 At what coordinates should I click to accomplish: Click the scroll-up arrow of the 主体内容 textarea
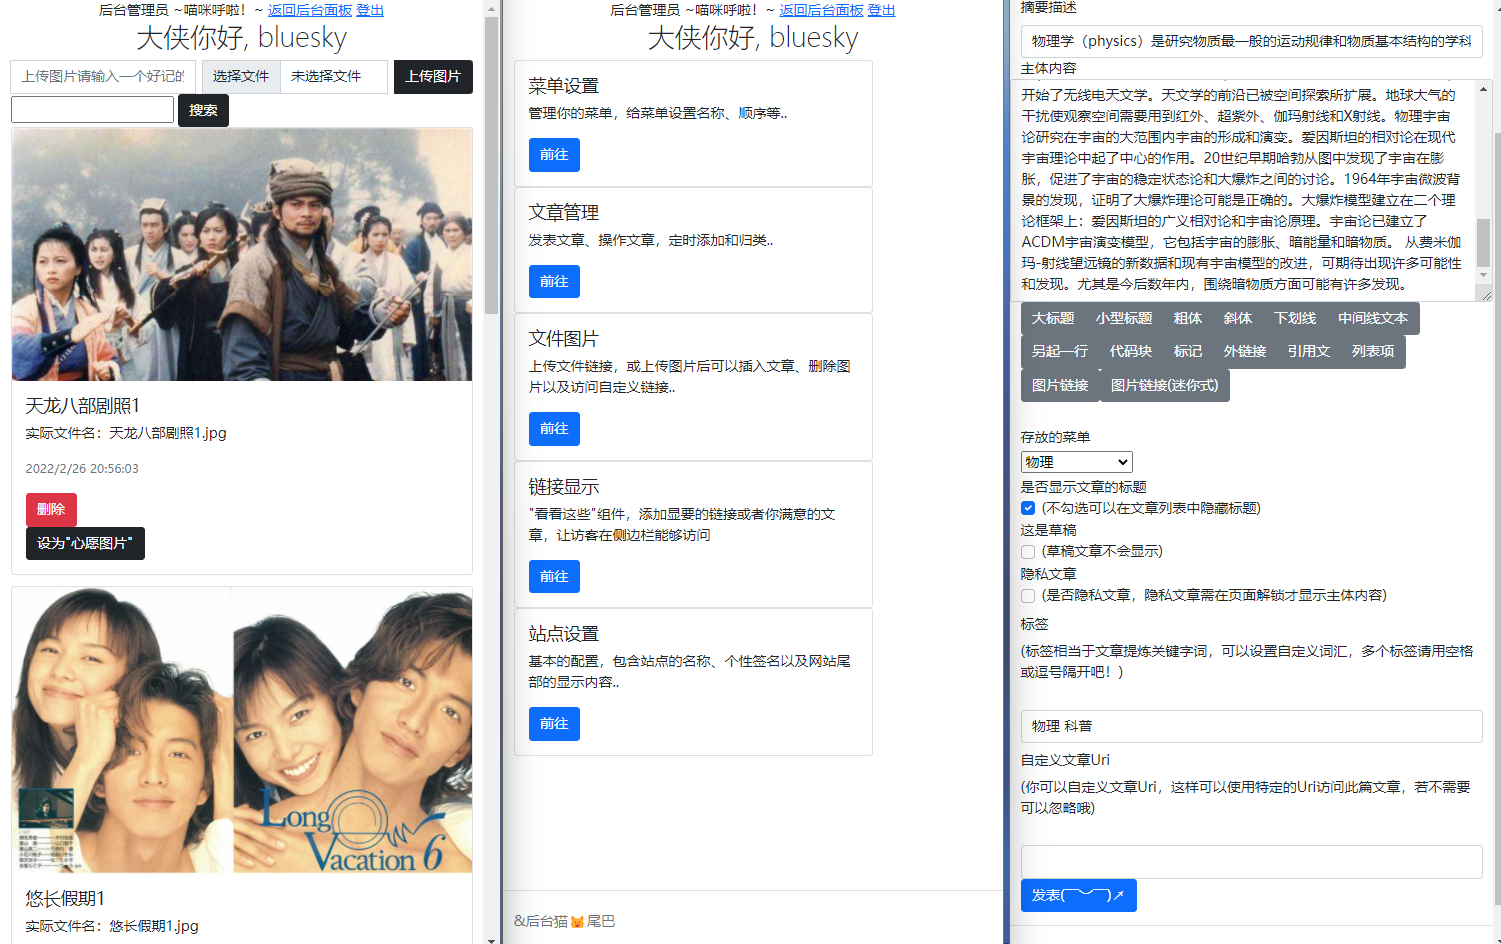1483,89
